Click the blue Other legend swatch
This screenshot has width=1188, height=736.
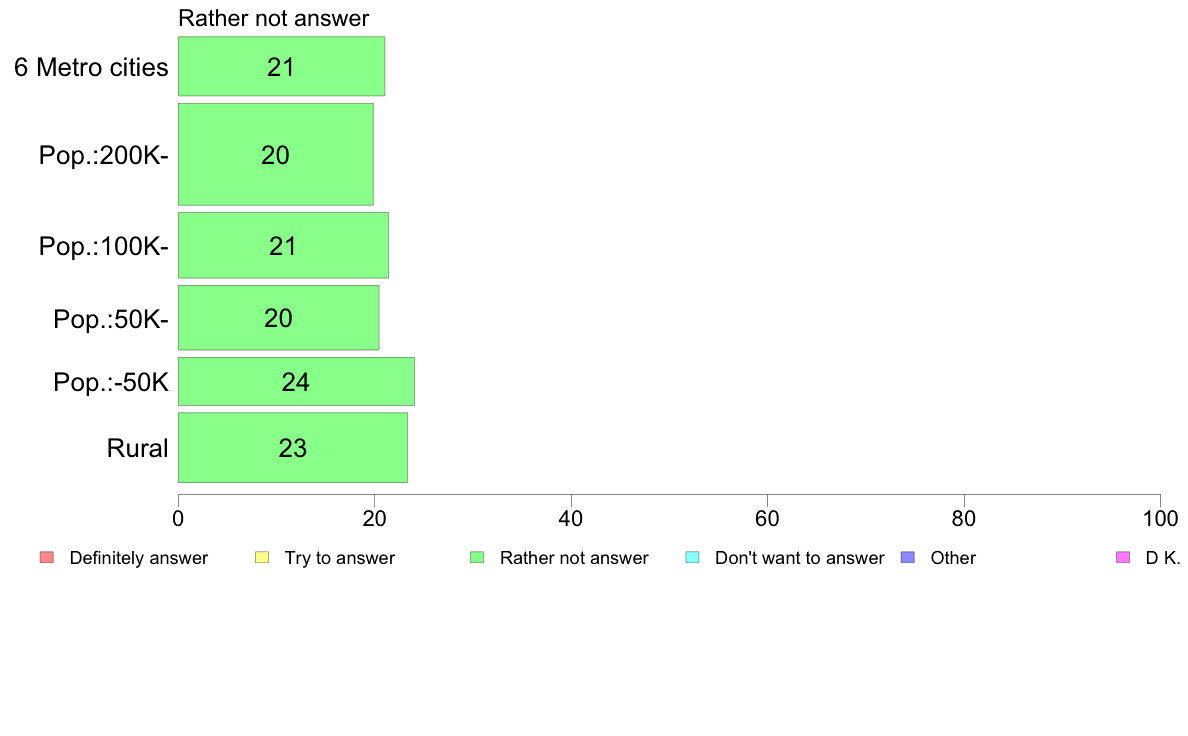click(x=908, y=557)
